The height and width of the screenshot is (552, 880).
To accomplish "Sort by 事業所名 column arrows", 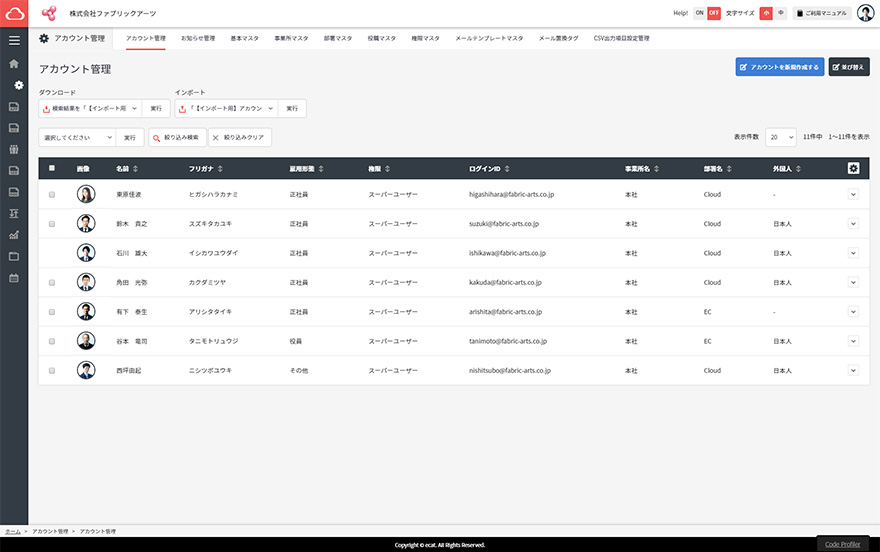I will point(656,169).
